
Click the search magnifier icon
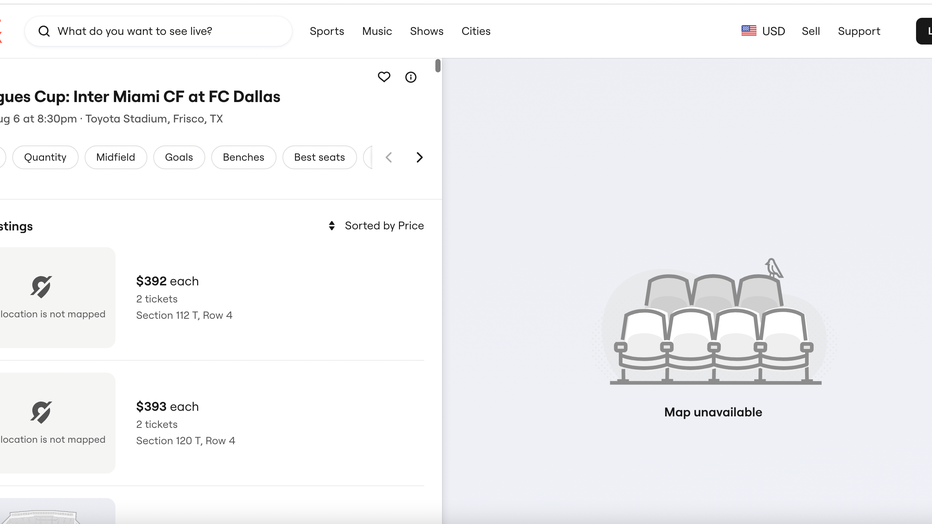[x=44, y=31]
